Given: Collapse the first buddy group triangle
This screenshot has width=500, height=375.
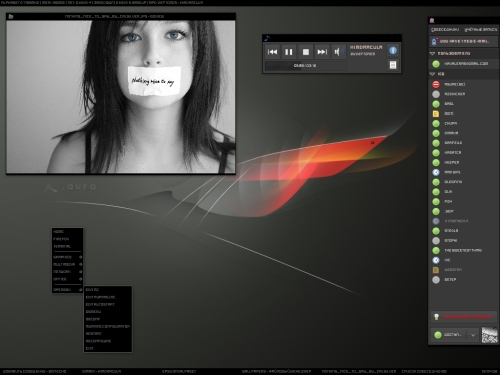Looking at the screenshot, I should coord(433,53).
